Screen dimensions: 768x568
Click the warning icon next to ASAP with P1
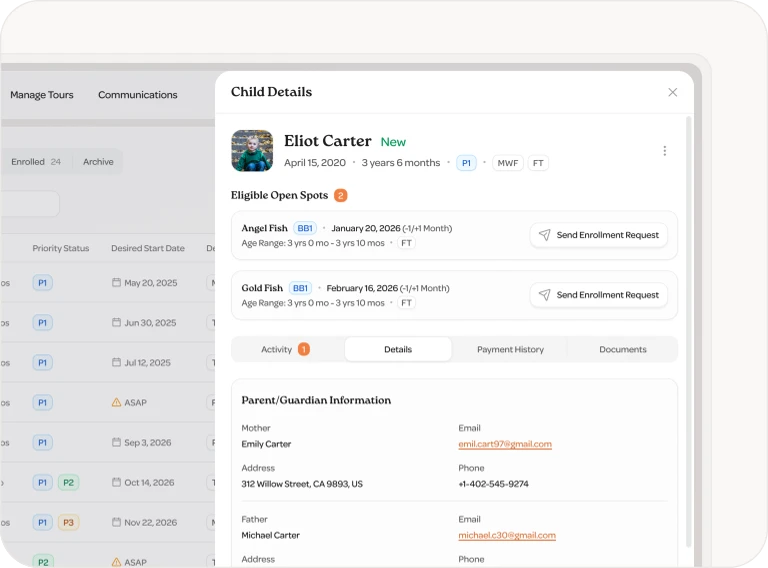click(x=116, y=402)
